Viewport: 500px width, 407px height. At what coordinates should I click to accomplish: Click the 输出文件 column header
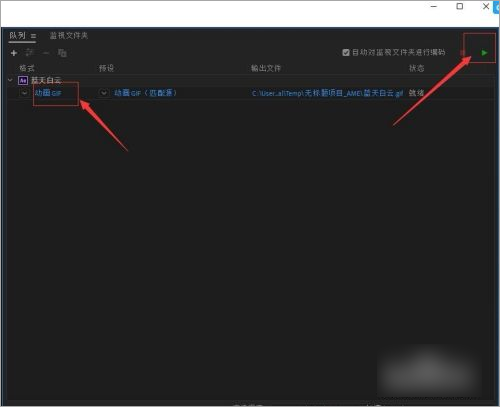[x=266, y=68]
